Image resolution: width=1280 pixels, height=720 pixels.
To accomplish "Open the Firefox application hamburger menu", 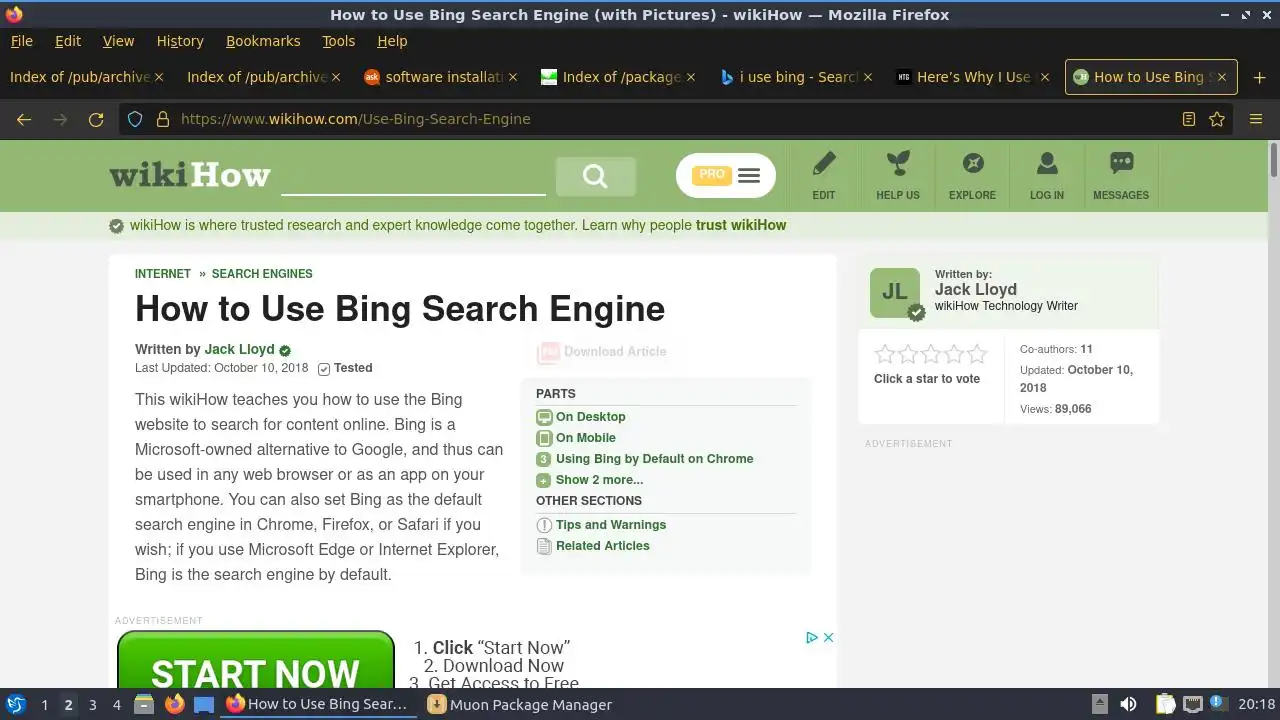I will (1256, 119).
